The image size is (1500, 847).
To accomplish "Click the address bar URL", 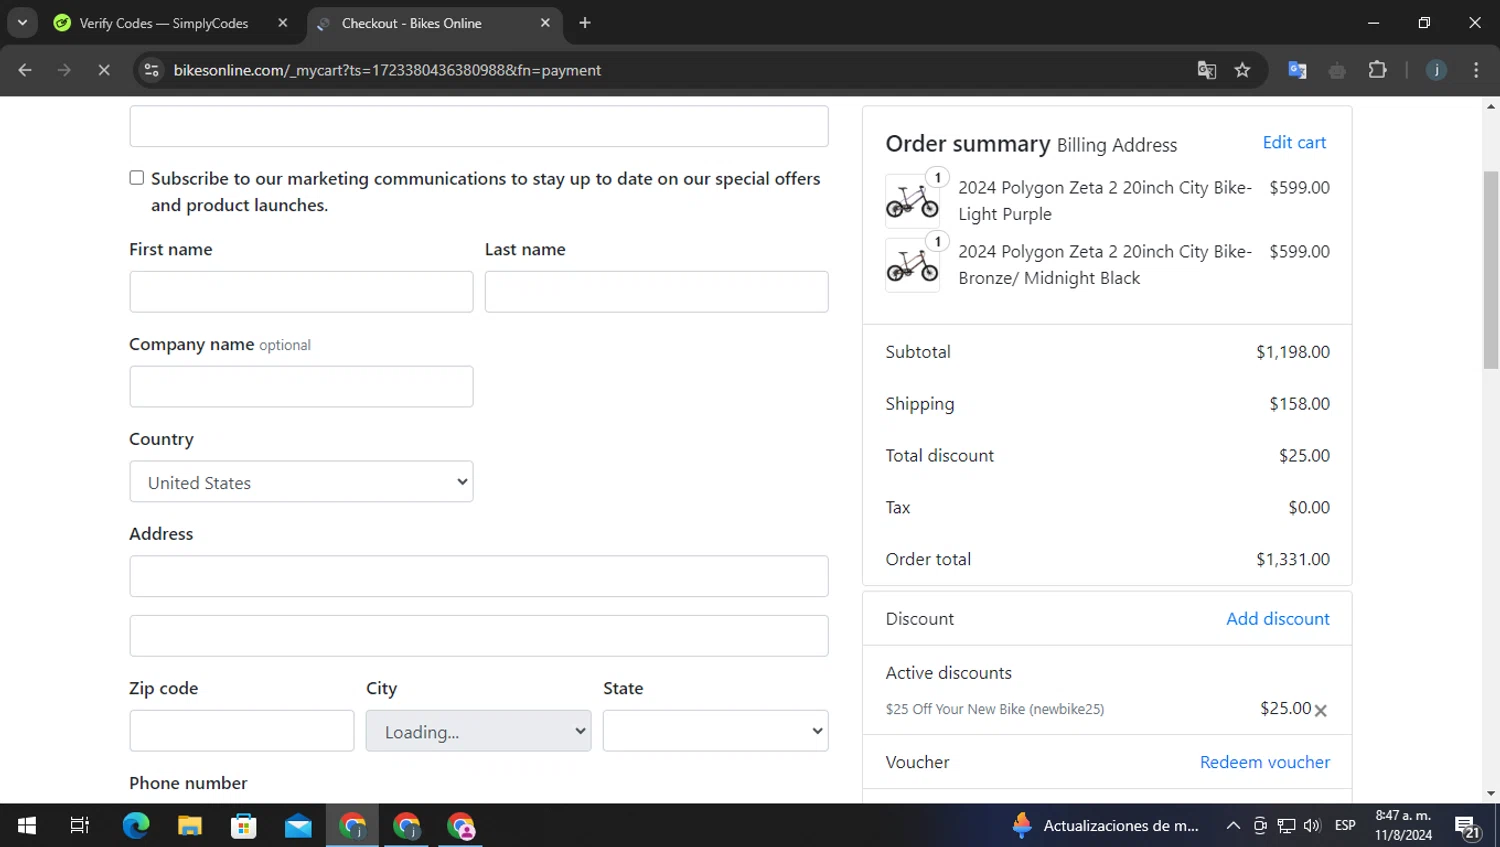I will click(x=387, y=70).
